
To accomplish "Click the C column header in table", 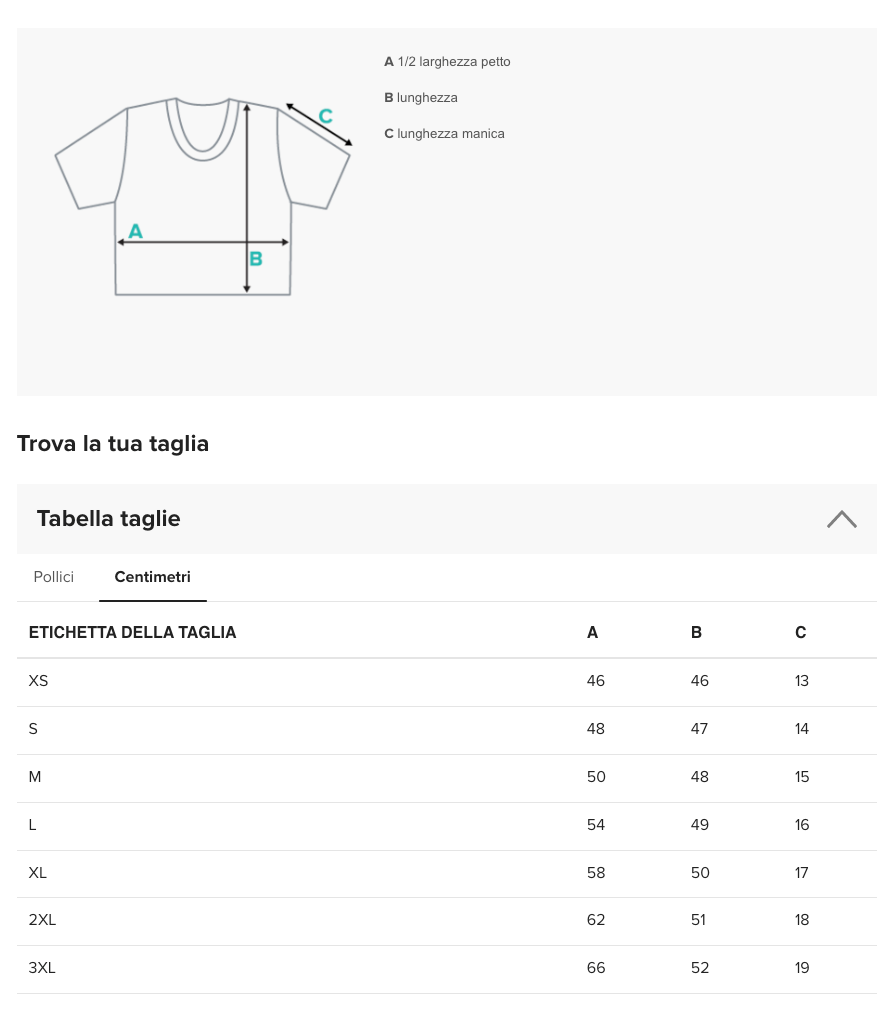I will (x=800, y=632).
